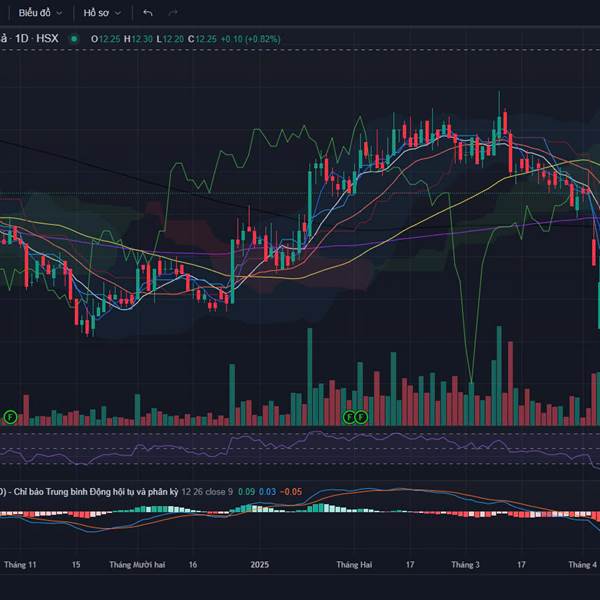
Task: Click the high value H12.30
Action: 138,39
